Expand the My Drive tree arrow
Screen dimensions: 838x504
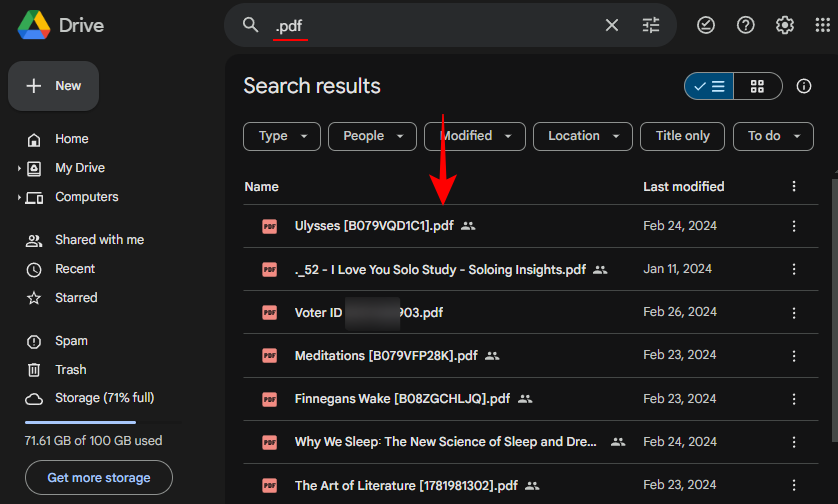coord(19,168)
